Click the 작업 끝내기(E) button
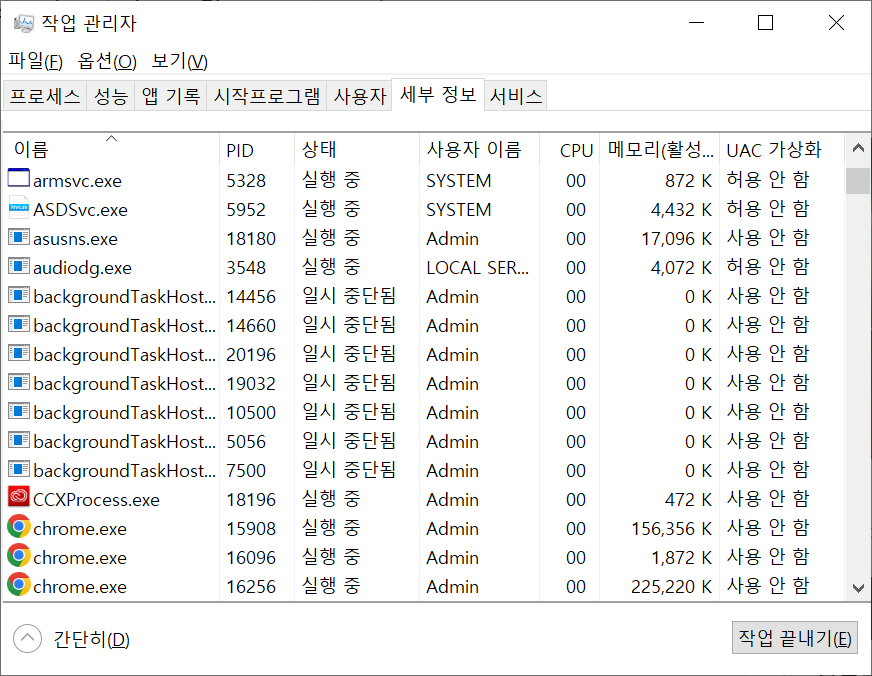Image resolution: width=872 pixels, height=676 pixels. click(795, 638)
